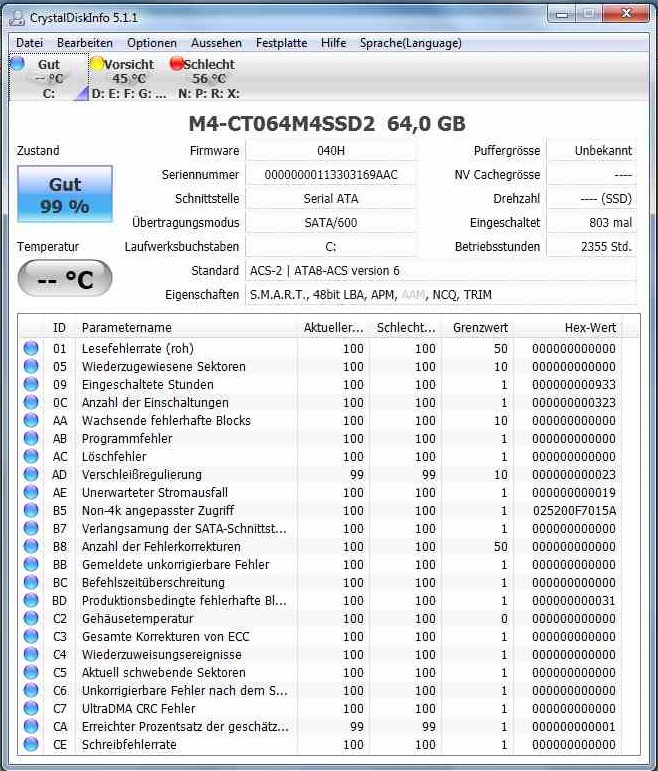The height and width of the screenshot is (771, 658).
Task: Click status orb of Schreibfehlerrate row
Action: pyautogui.click(x=31, y=744)
